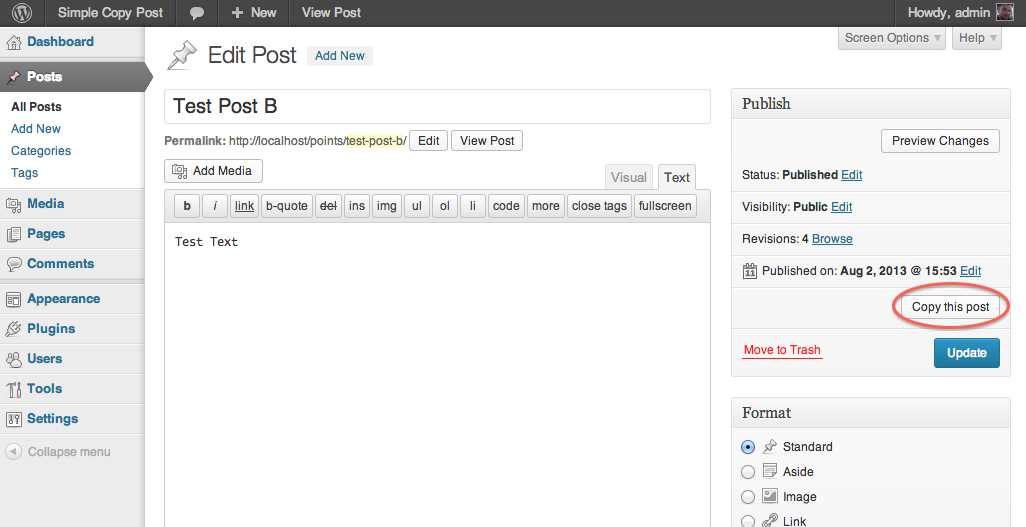Open the Categories submenu item
The width and height of the screenshot is (1026, 527).
[41, 151]
